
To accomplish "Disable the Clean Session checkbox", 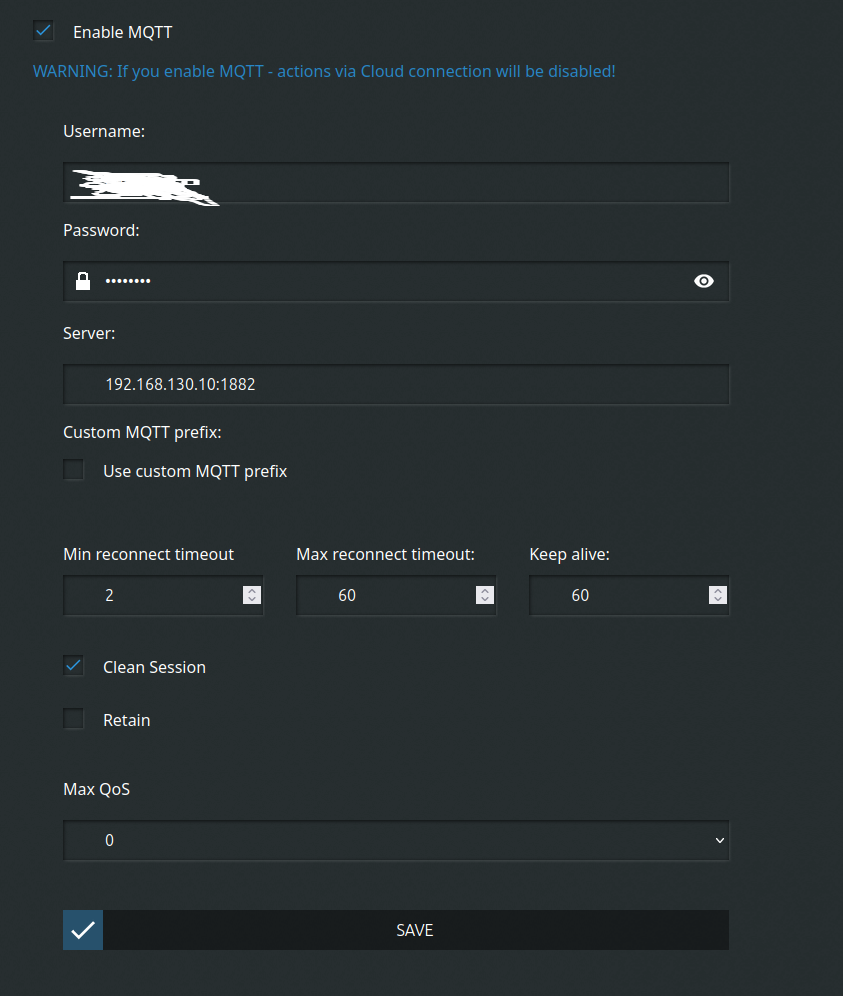I will pos(74,666).
